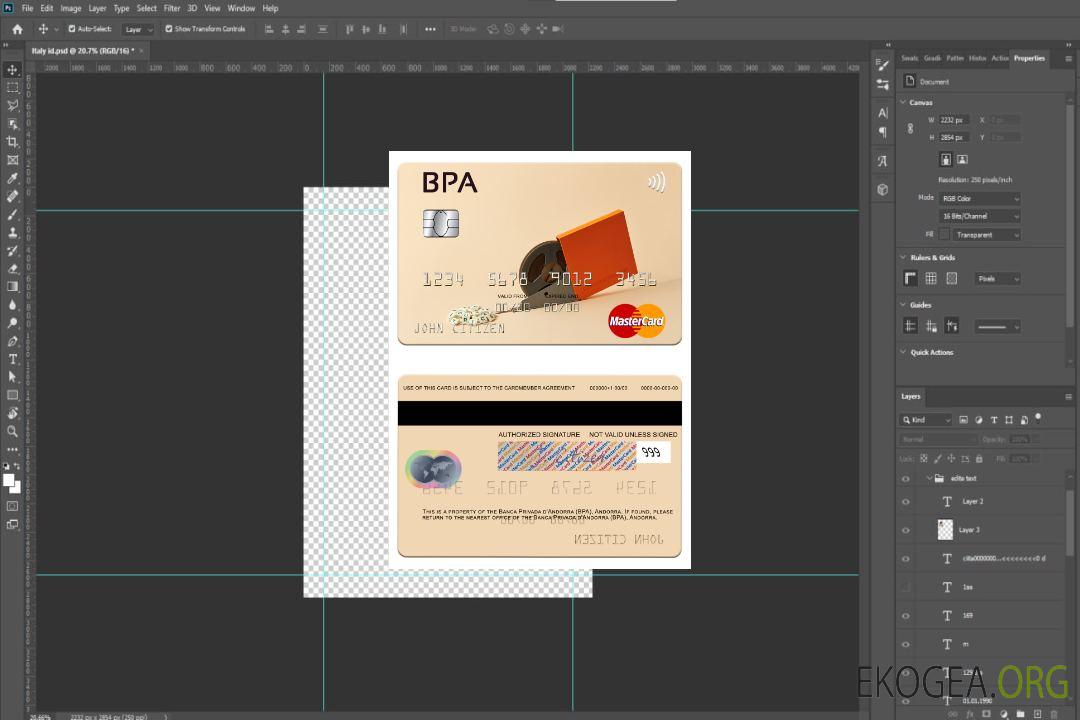Click the canvas height input field
The image size is (1080, 720).
(954, 138)
